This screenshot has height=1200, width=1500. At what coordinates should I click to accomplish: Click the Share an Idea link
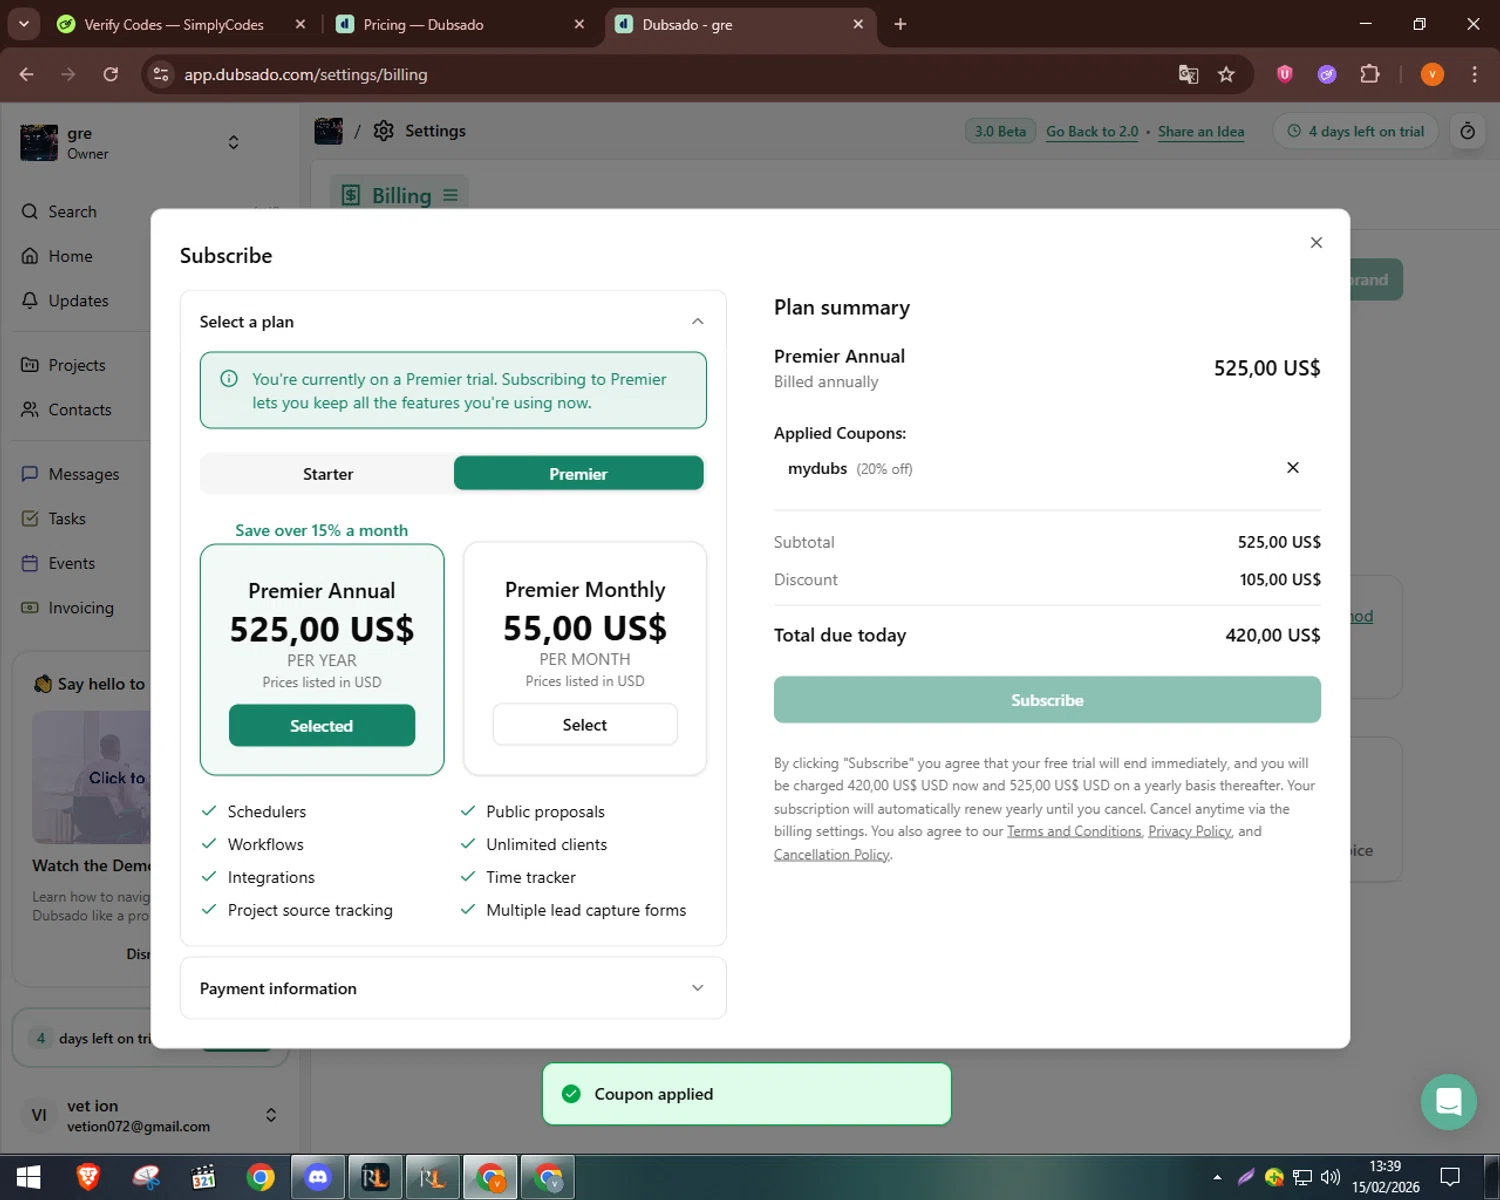1201,132
